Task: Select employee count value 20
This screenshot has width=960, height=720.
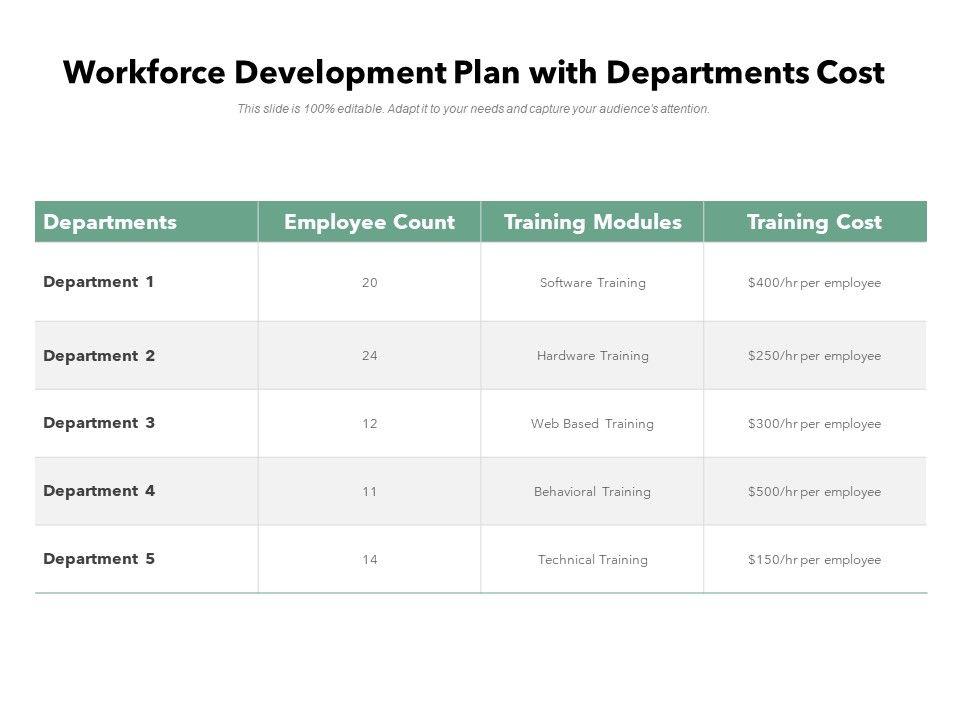Action: [369, 283]
